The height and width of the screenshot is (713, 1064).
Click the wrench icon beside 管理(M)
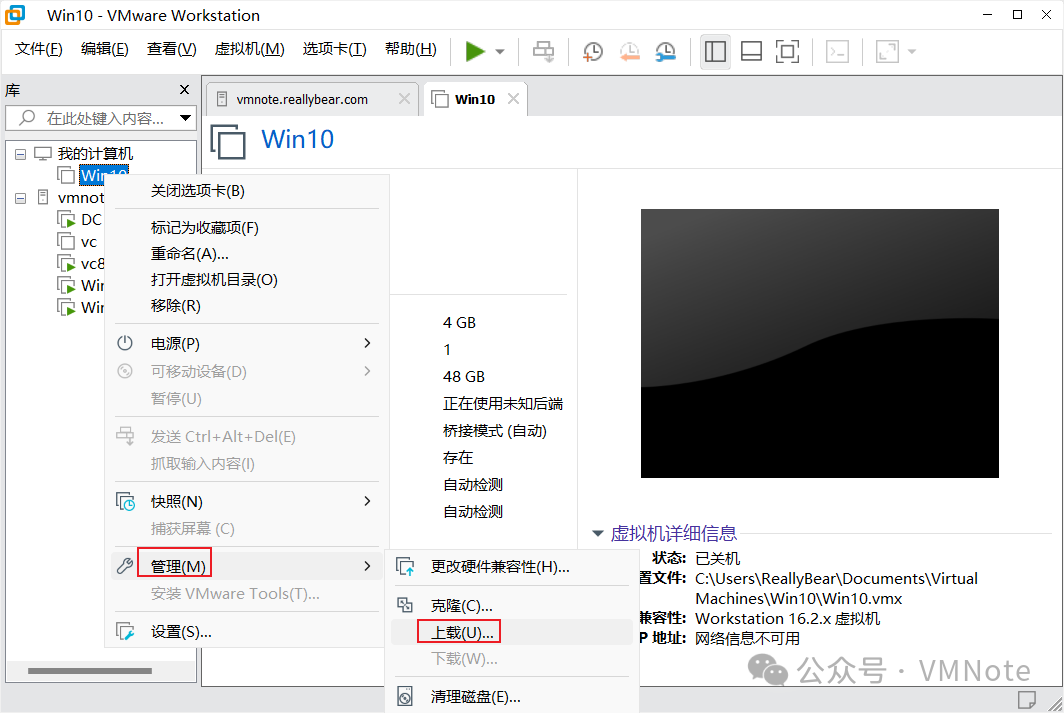(125, 566)
